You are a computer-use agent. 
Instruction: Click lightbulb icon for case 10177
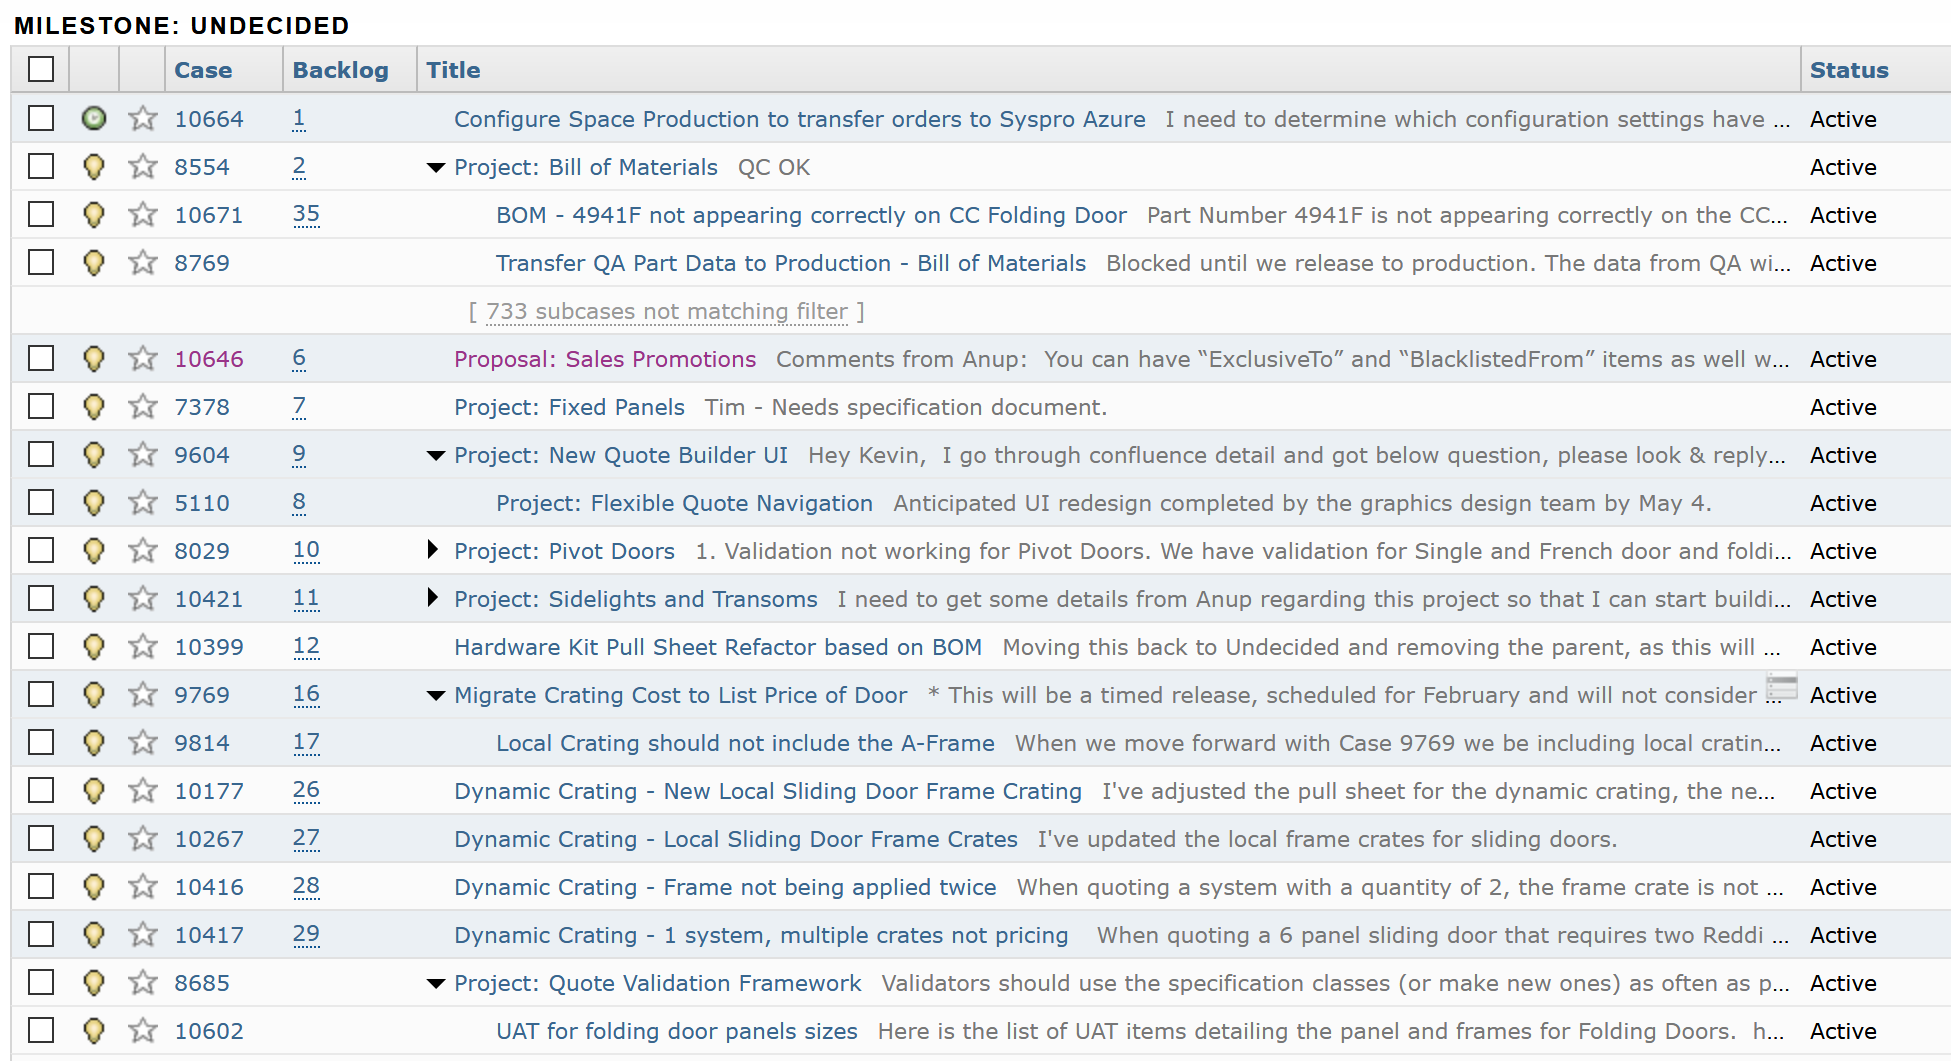click(x=94, y=791)
